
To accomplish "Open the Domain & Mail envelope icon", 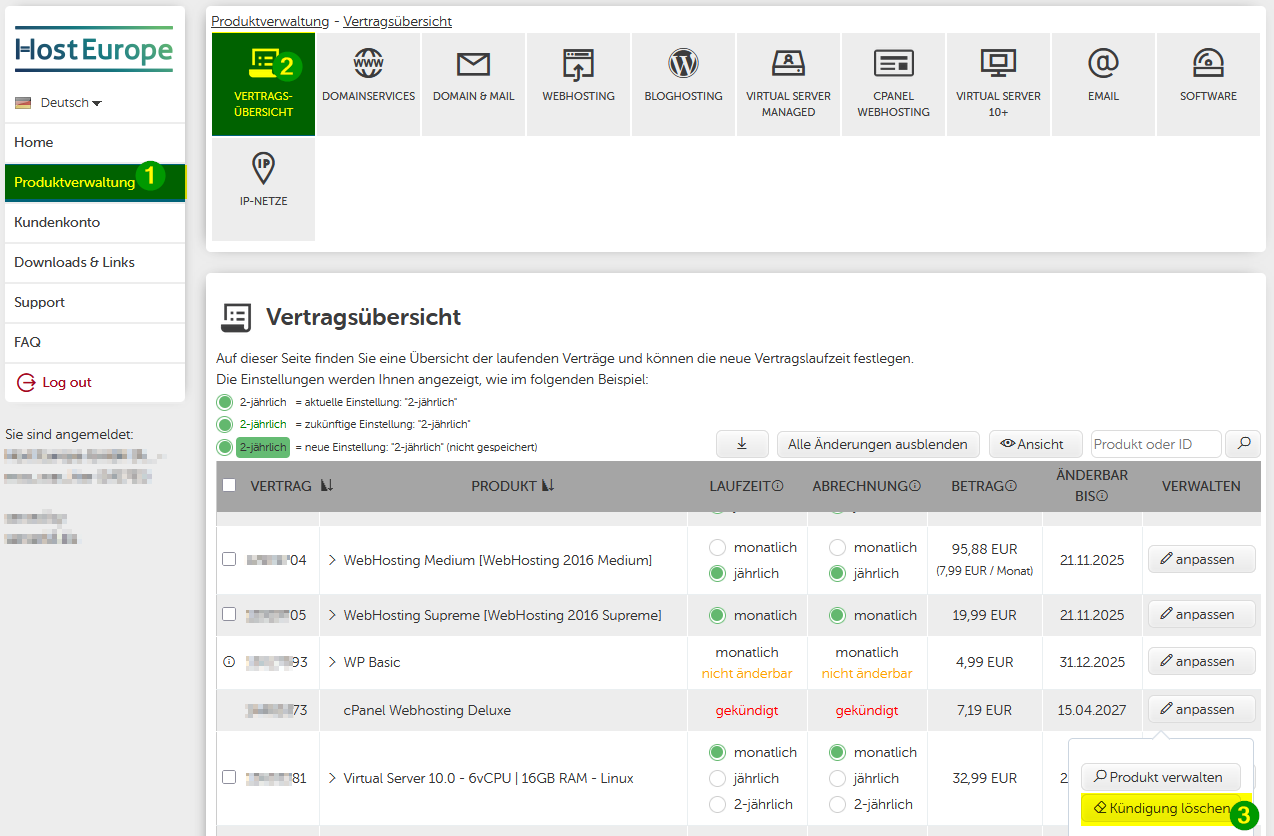I will (473, 65).
